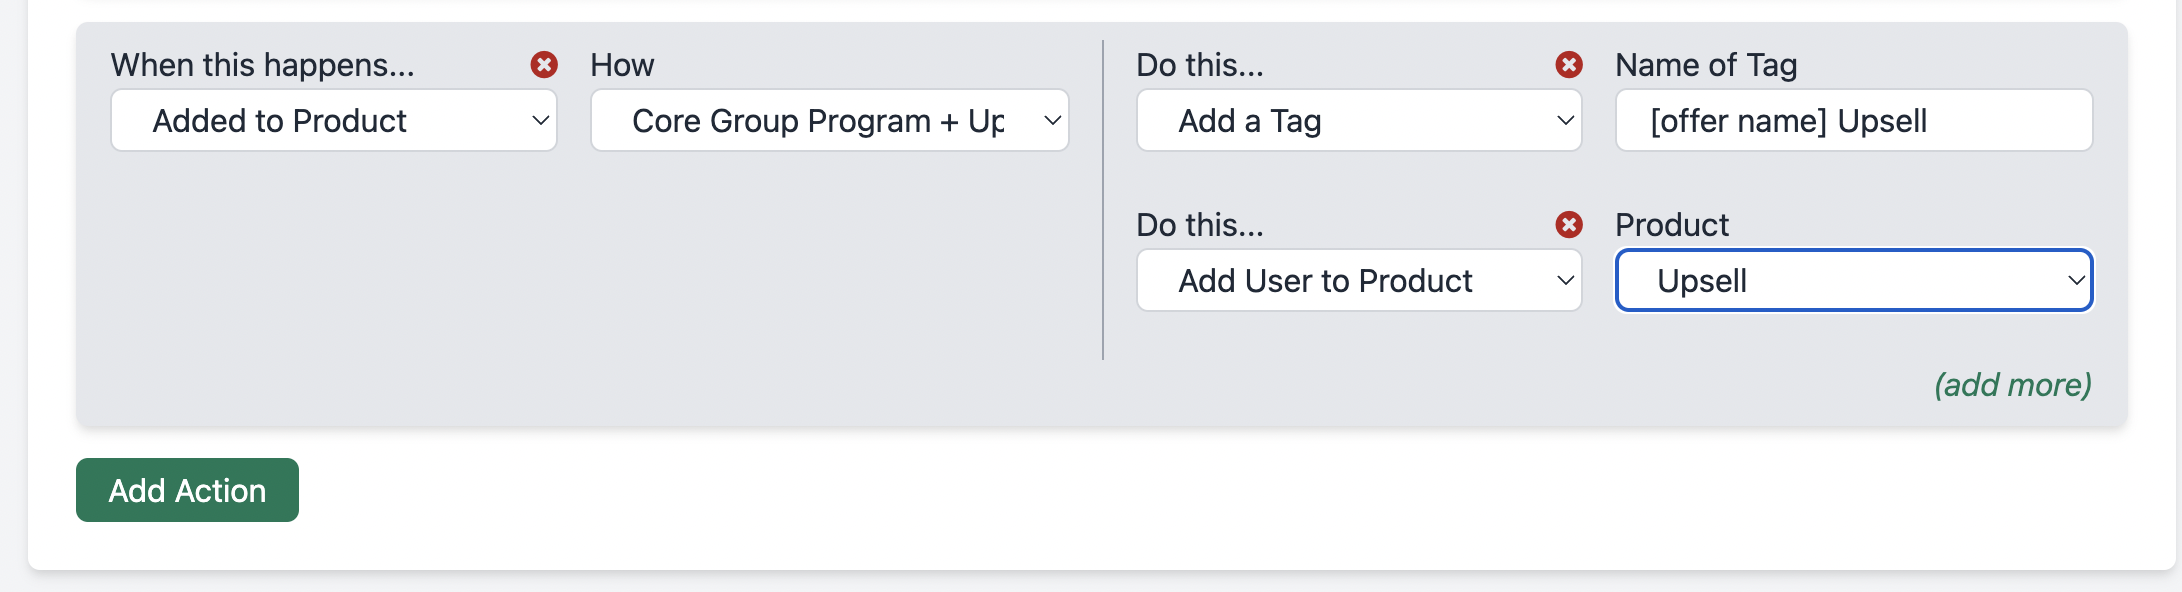
Task: Open the 'Add User to Product' dropdown
Action: coord(1358,281)
